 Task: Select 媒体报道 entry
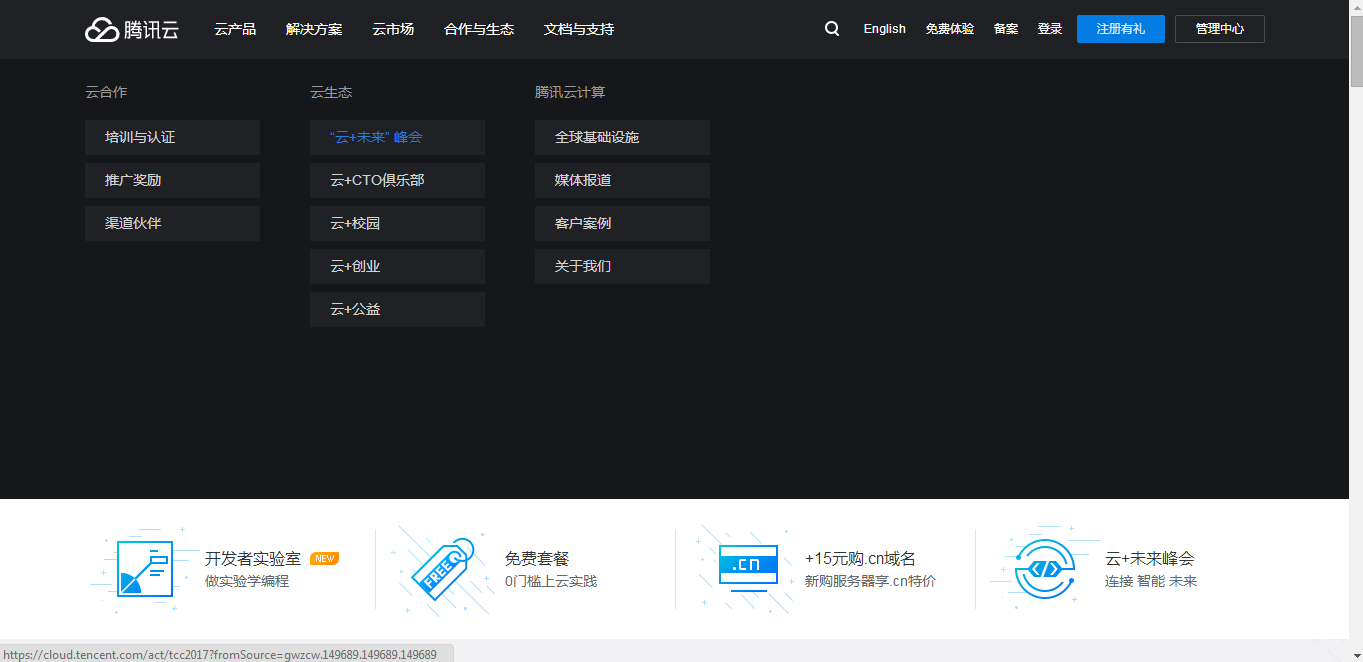click(622, 180)
